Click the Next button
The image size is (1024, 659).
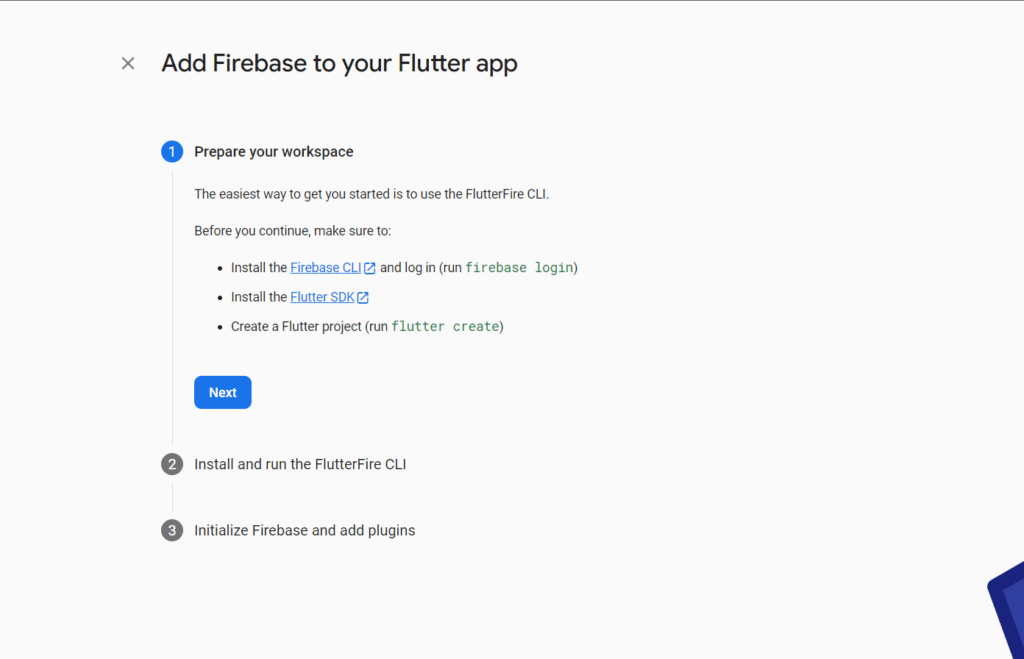pyautogui.click(x=223, y=393)
